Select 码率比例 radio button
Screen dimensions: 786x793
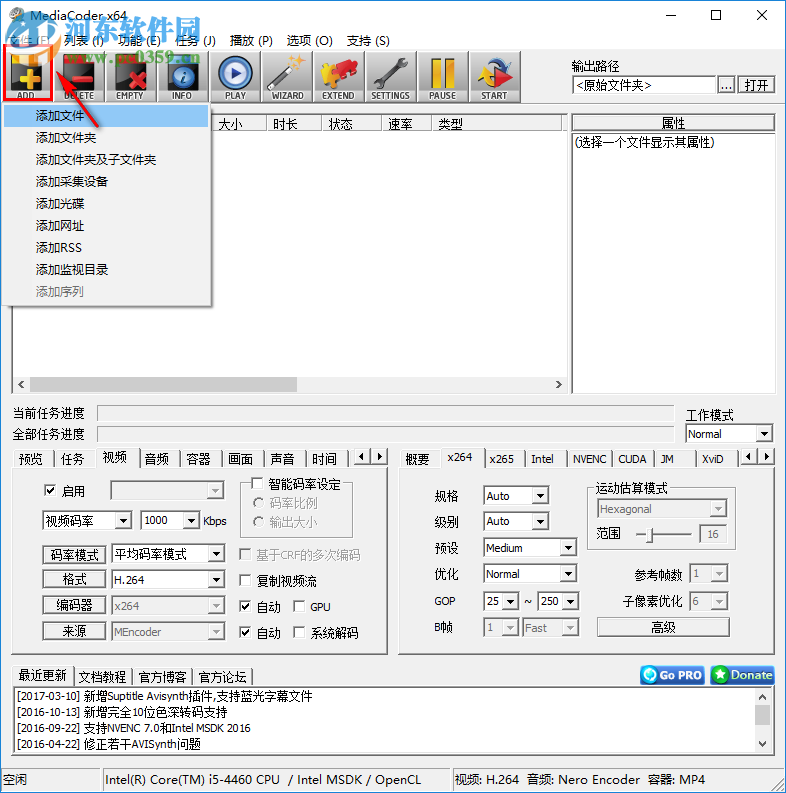click(258, 503)
